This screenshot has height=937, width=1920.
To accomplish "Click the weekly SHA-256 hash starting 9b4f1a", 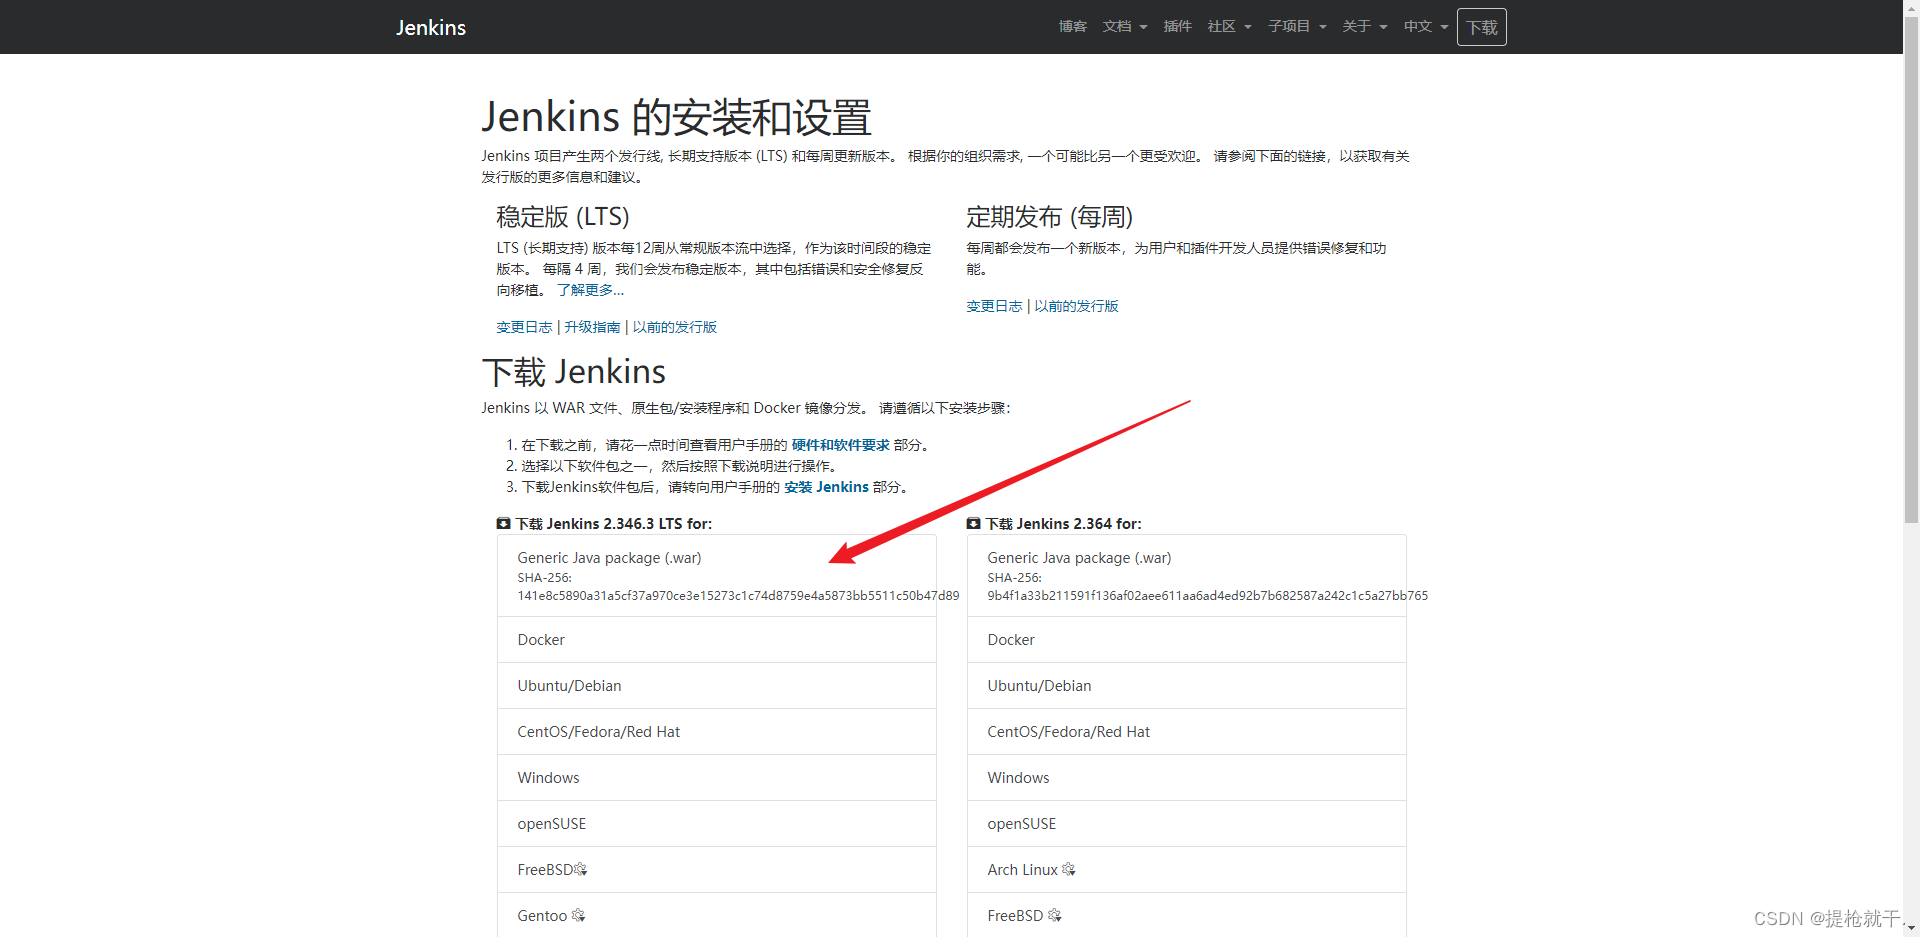I will tap(1208, 596).
